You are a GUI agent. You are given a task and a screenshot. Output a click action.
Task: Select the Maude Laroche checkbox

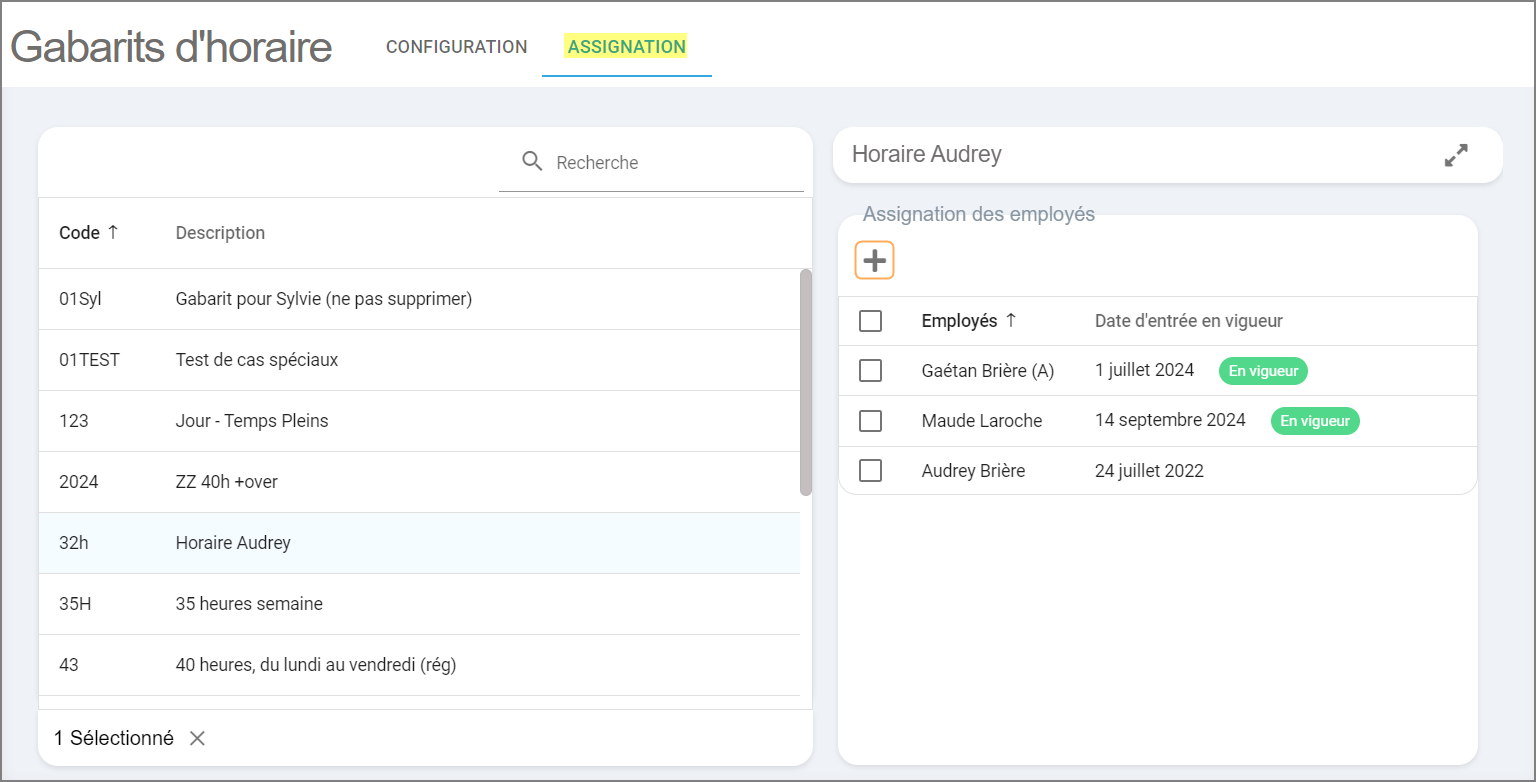pos(870,421)
